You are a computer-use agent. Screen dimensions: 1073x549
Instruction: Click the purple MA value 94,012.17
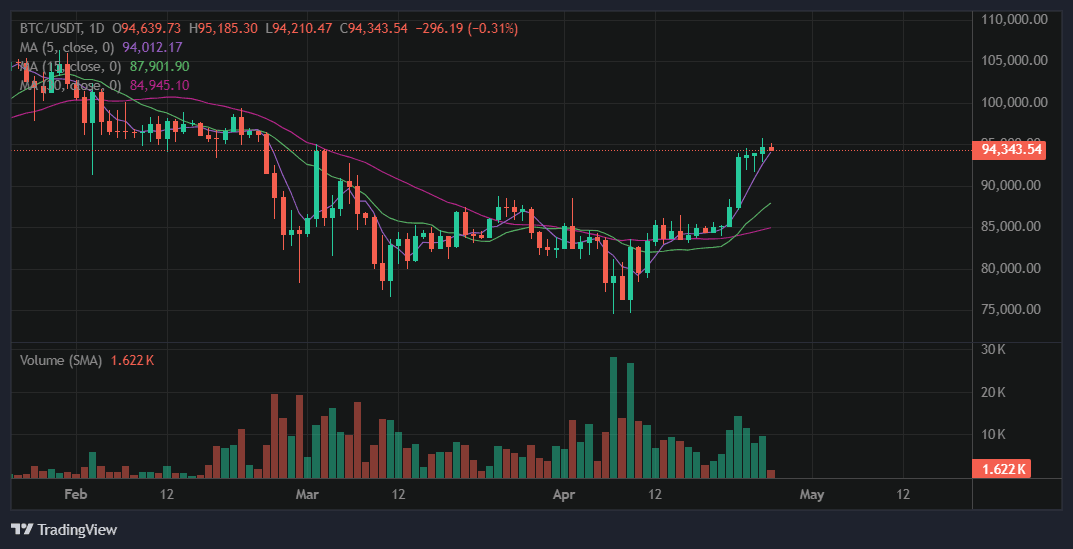coord(152,47)
